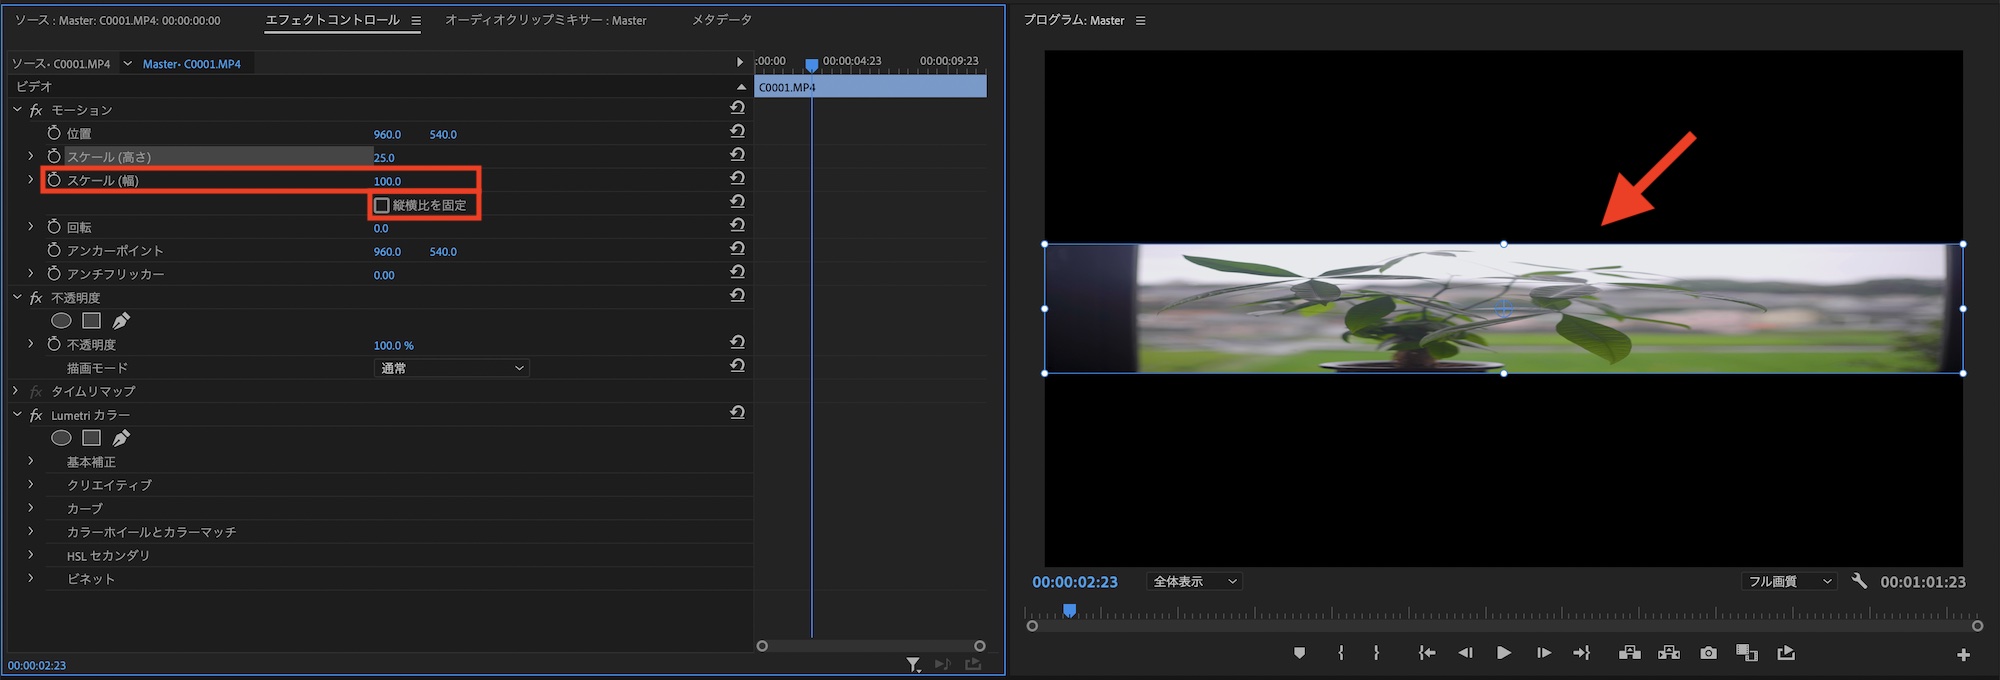Open the 全体表示 zoom level dropdown
This screenshot has width=2000, height=680.
pos(1194,581)
